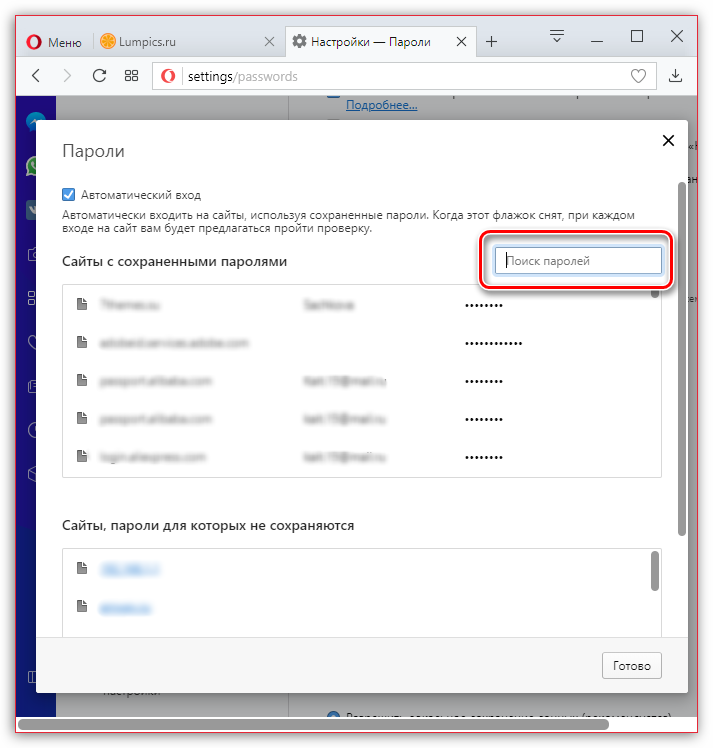Viewport: 713px width, 748px height.
Task: Click the Сайты с сохраненными паролями heading
Action: tap(175, 261)
